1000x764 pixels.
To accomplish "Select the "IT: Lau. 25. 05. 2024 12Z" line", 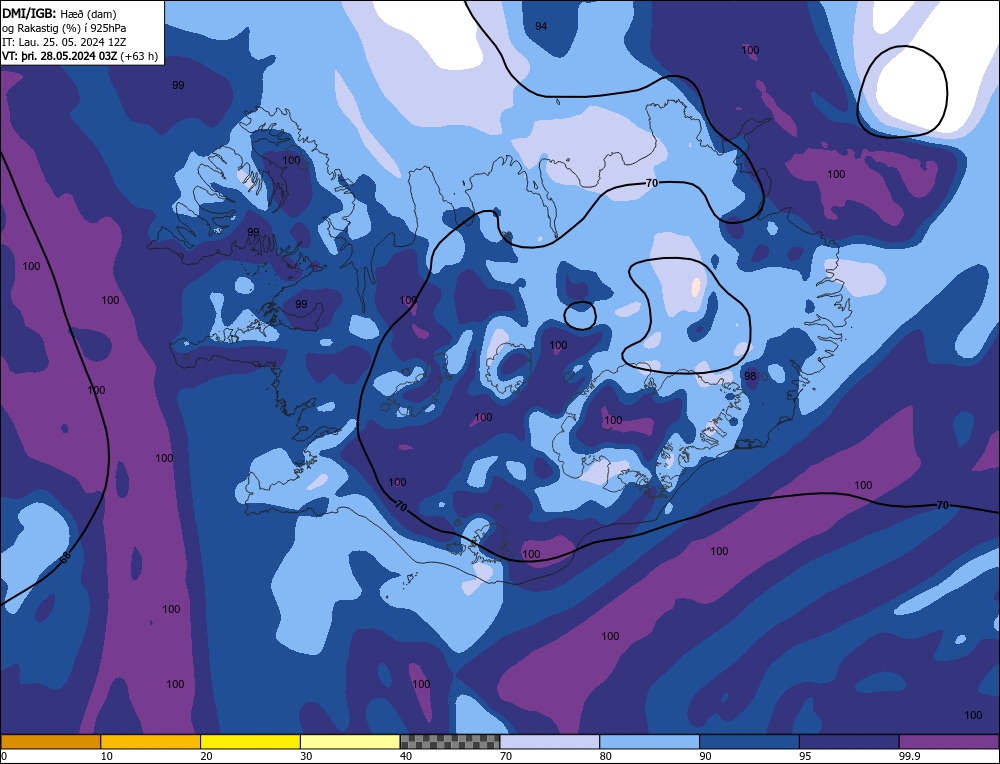I will pos(64,42).
